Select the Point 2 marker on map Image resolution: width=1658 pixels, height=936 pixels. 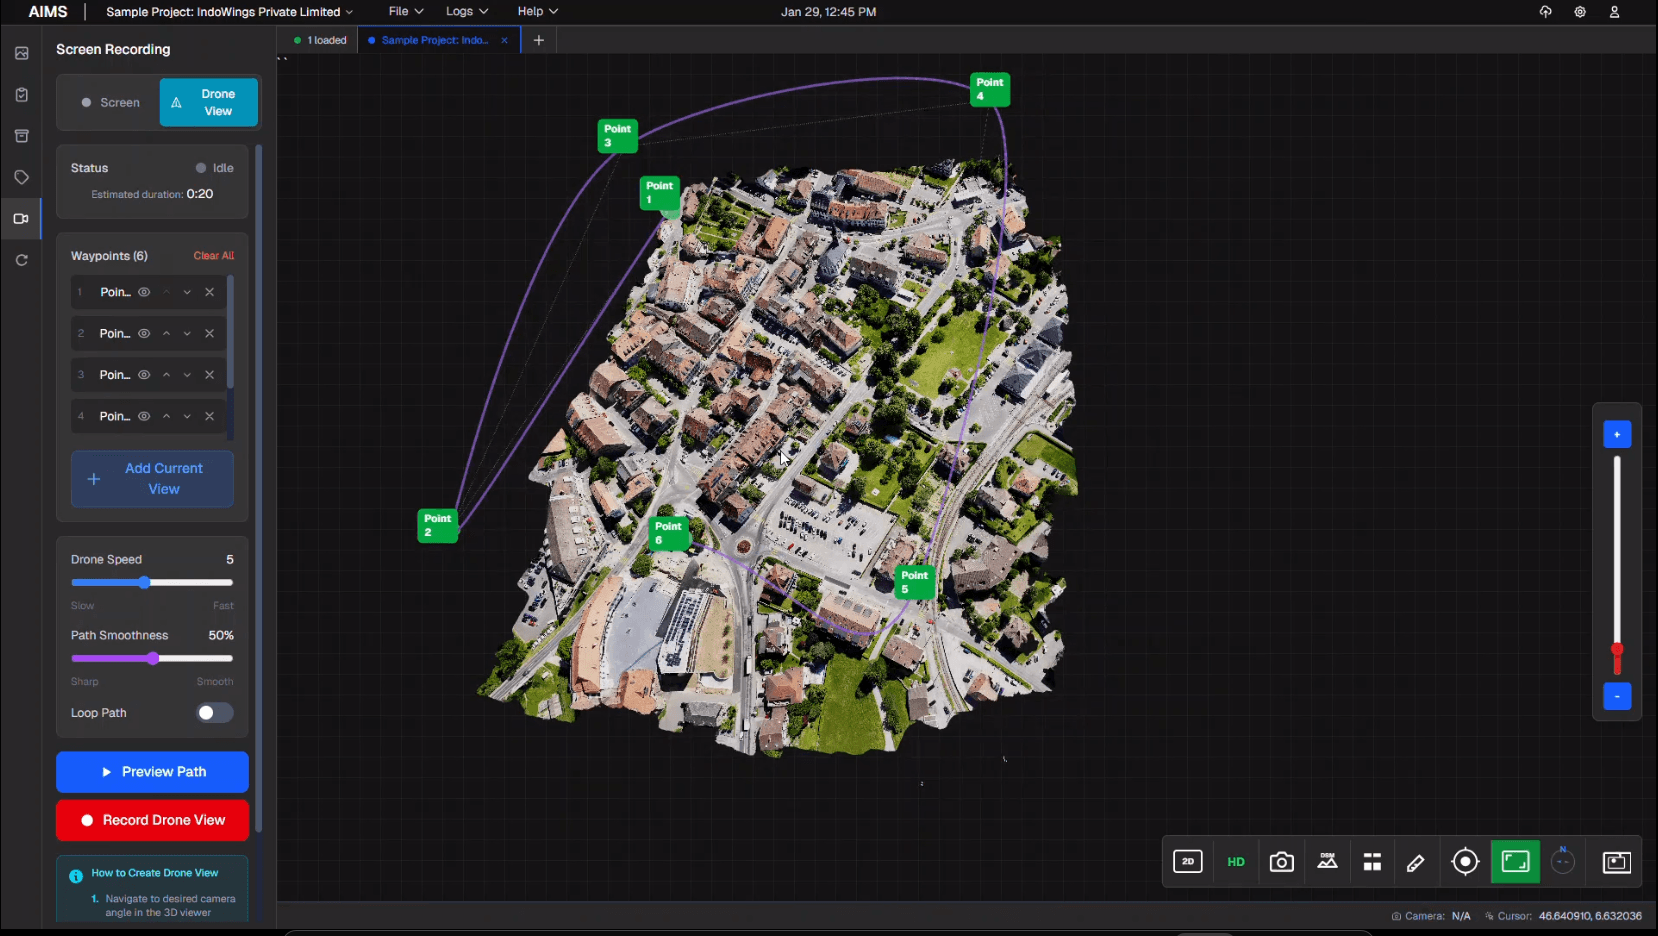click(x=437, y=526)
